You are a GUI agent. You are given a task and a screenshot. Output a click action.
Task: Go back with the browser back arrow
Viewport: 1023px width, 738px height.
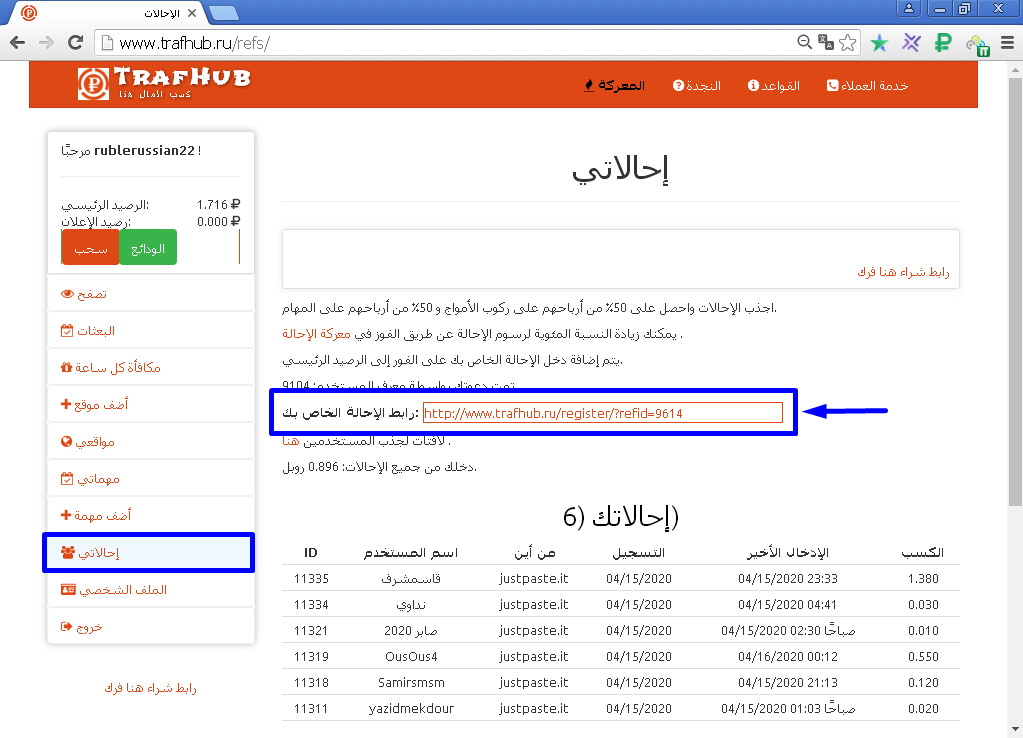(x=18, y=43)
